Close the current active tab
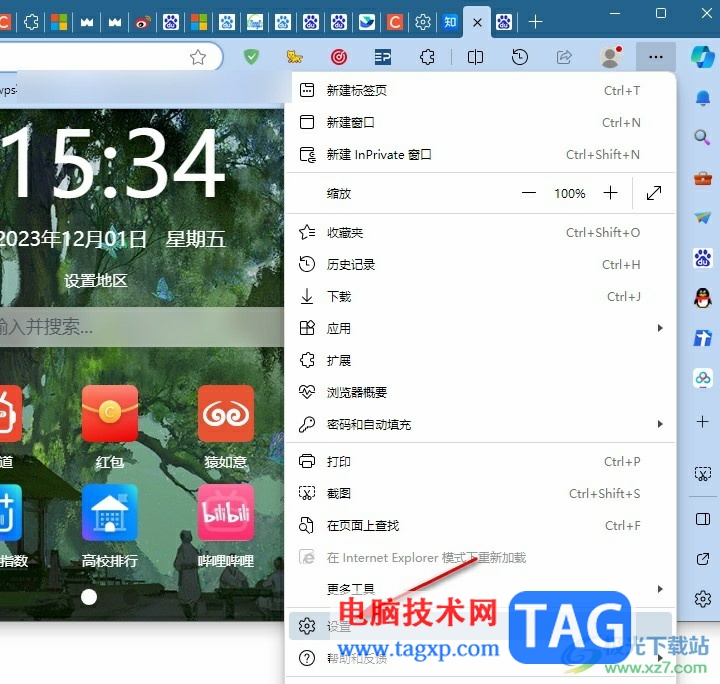Image resolution: width=720 pixels, height=684 pixels. 477,22
